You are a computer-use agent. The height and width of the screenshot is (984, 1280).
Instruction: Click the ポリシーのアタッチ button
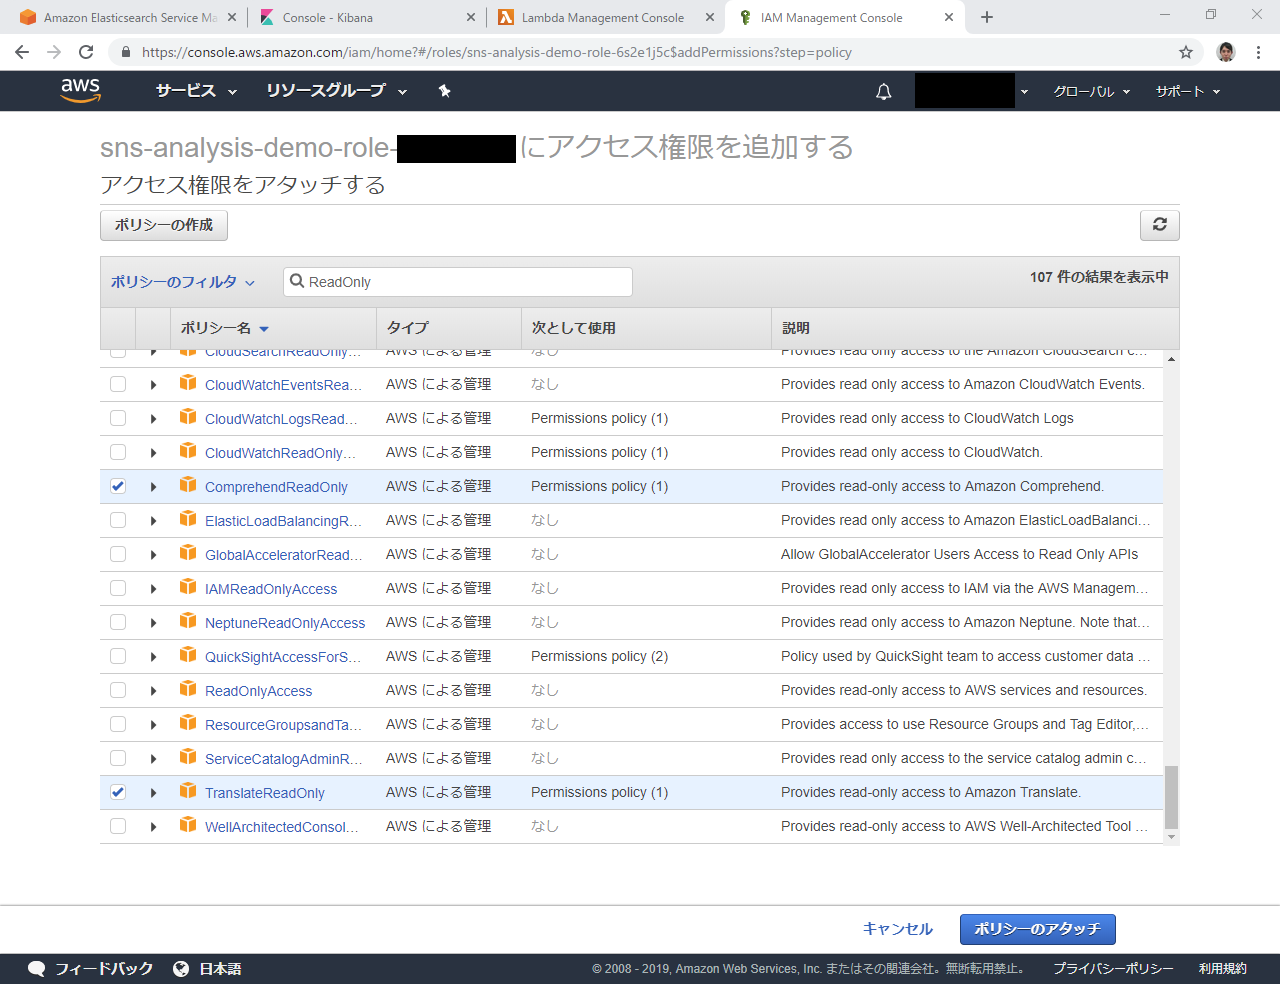coord(1037,929)
